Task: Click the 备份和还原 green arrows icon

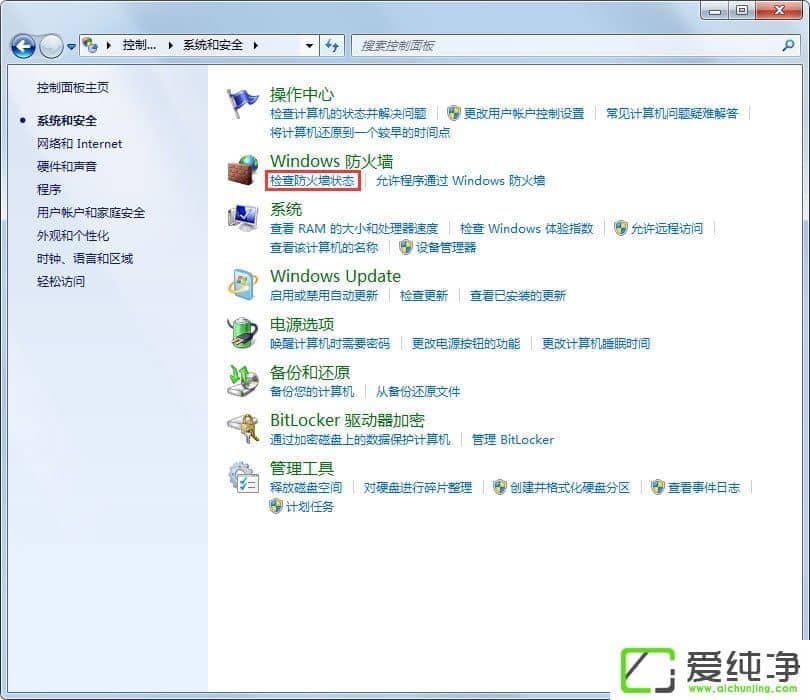Action: point(243,380)
